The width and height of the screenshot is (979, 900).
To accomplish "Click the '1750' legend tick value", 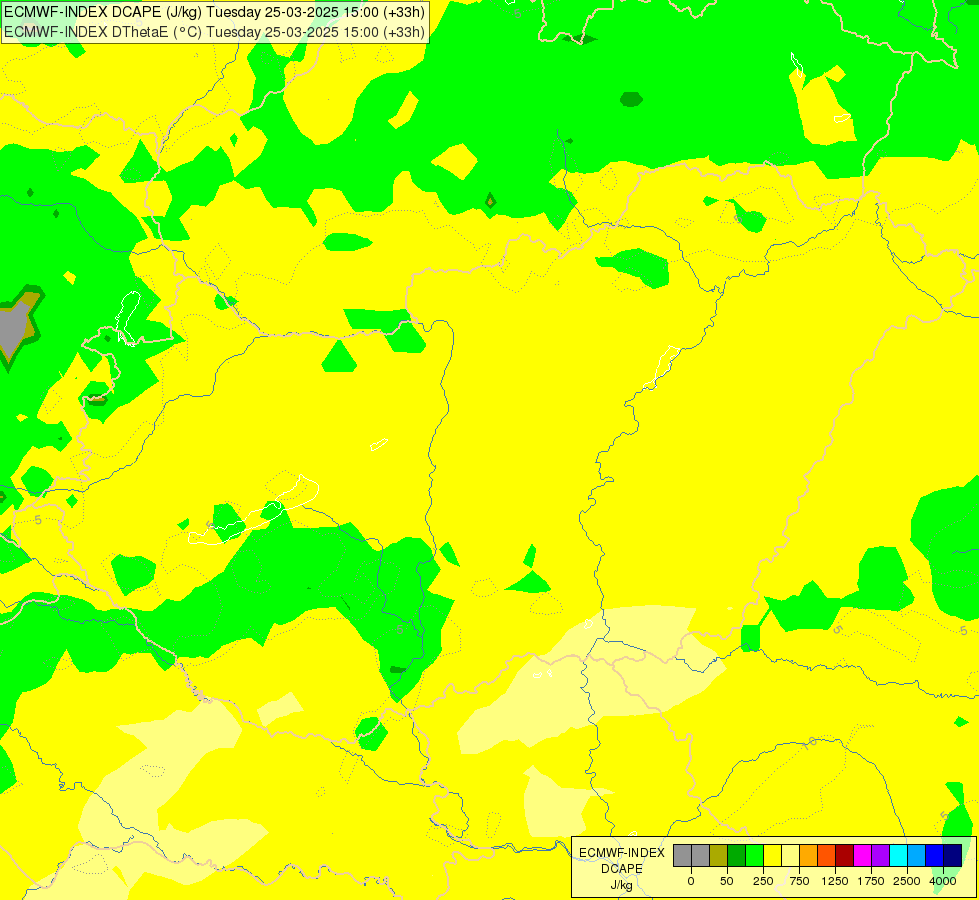I will 870,881.
